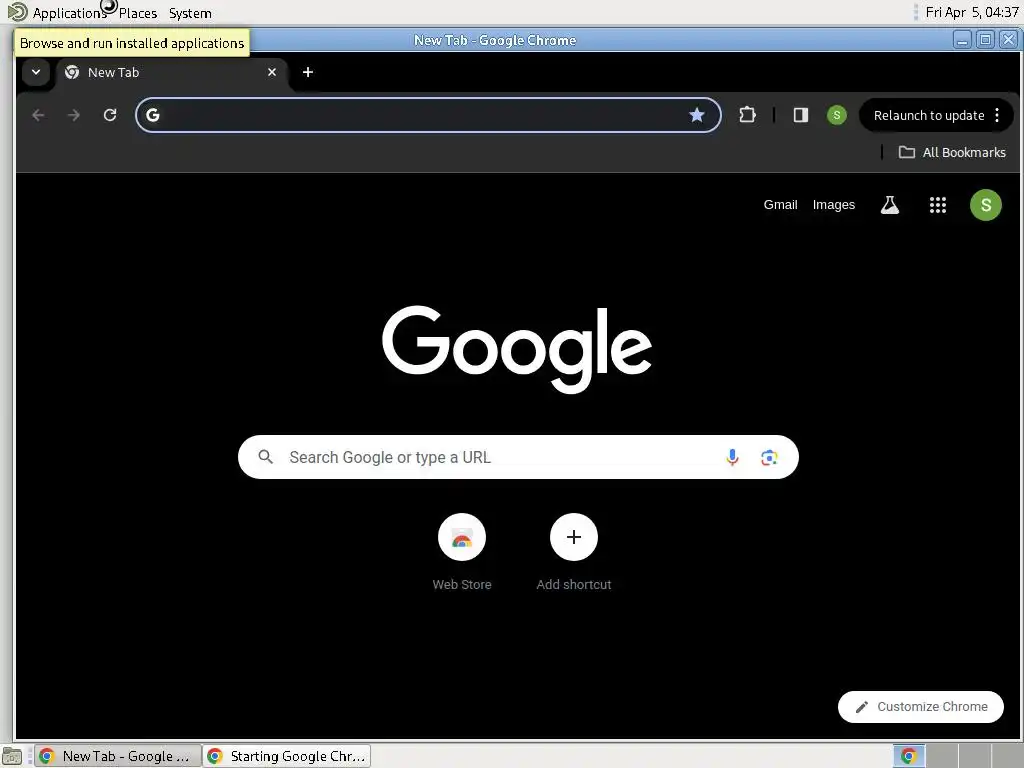
Task: Select New Tab - Google taskbar entry
Action: click(118, 756)
